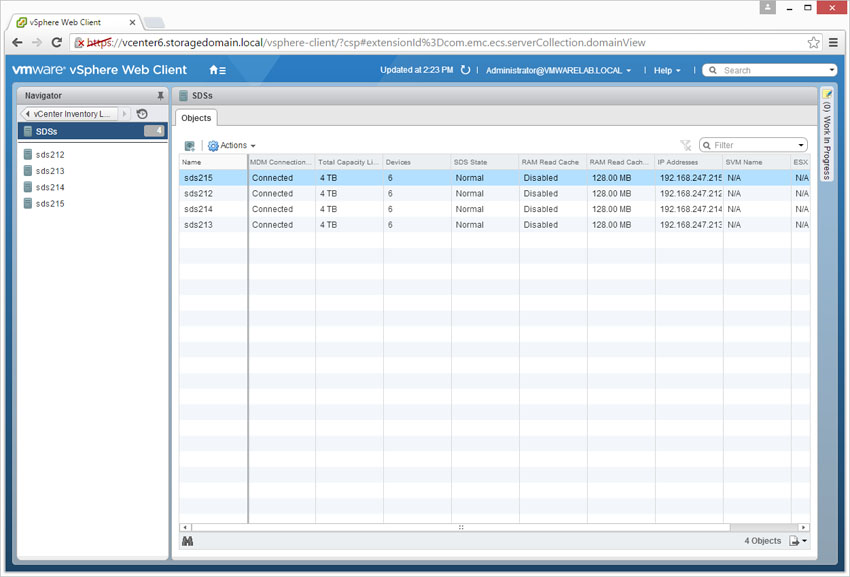Sort by Devices column header
Image resolution: width=850 pixels, height=577 pixels.
click(x=417, y=162)
